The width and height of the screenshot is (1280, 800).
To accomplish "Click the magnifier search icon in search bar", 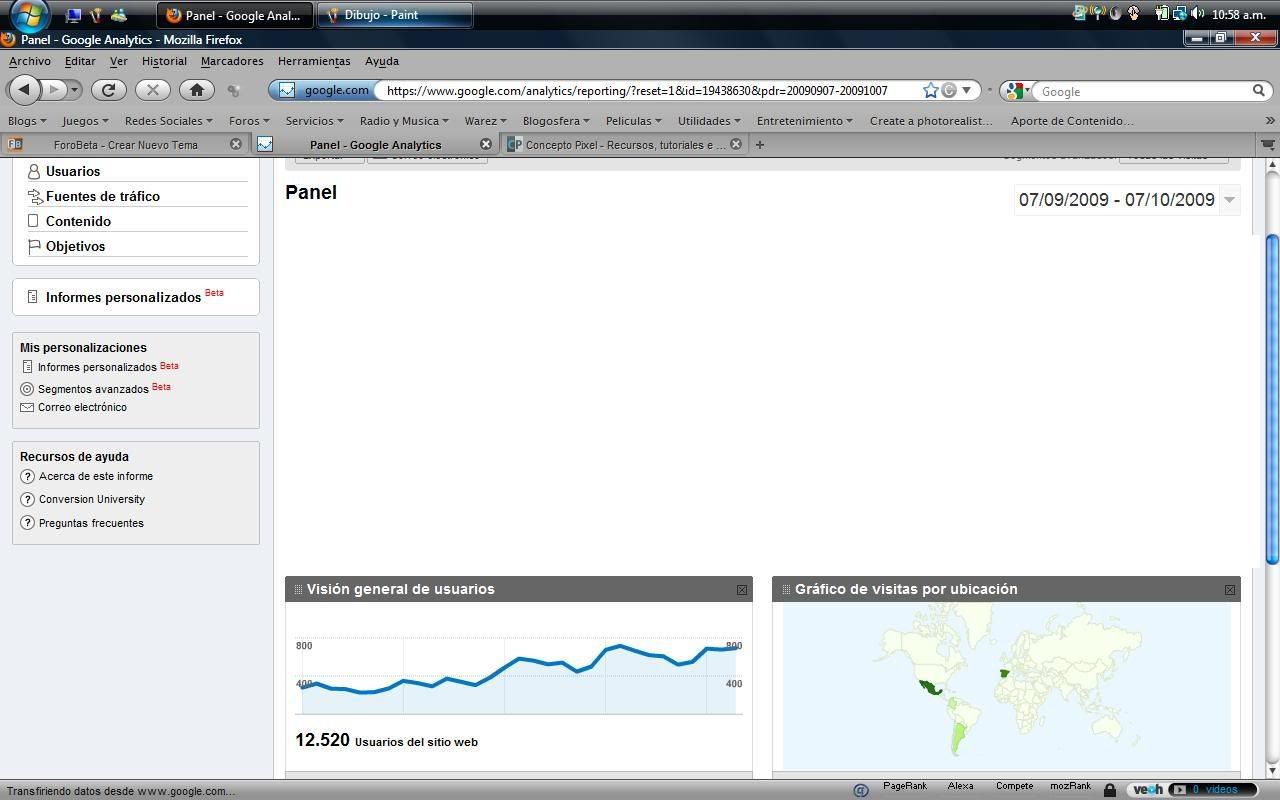I will (x=1259, y=91).
